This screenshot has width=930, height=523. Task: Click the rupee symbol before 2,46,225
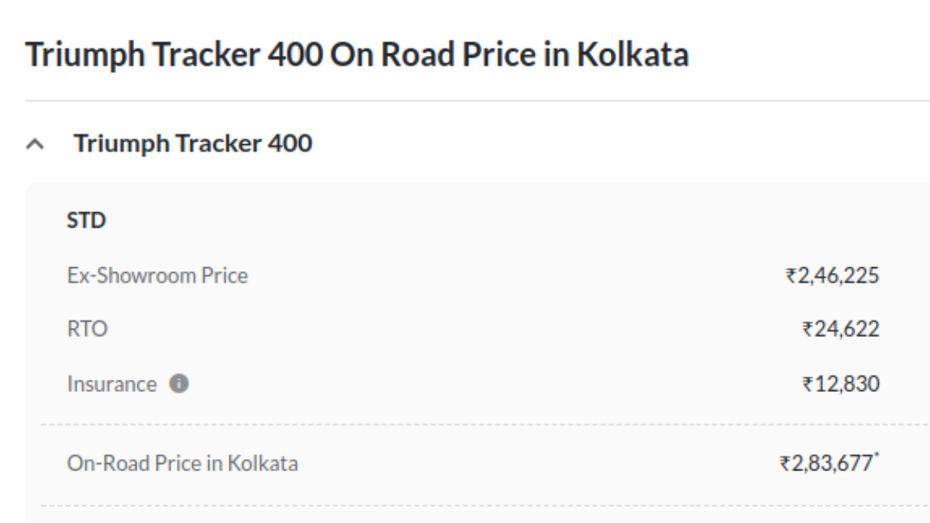click(x=791, y=276)
